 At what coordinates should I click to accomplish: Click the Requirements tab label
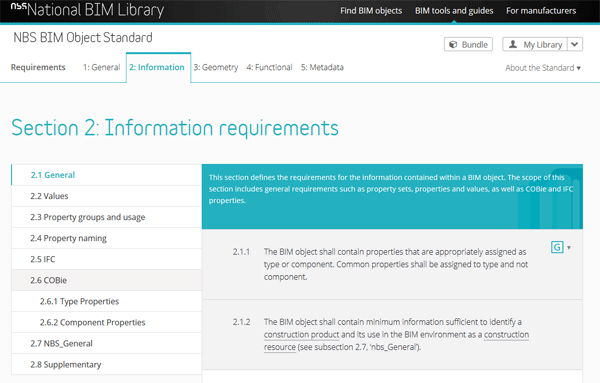(38, 67)
